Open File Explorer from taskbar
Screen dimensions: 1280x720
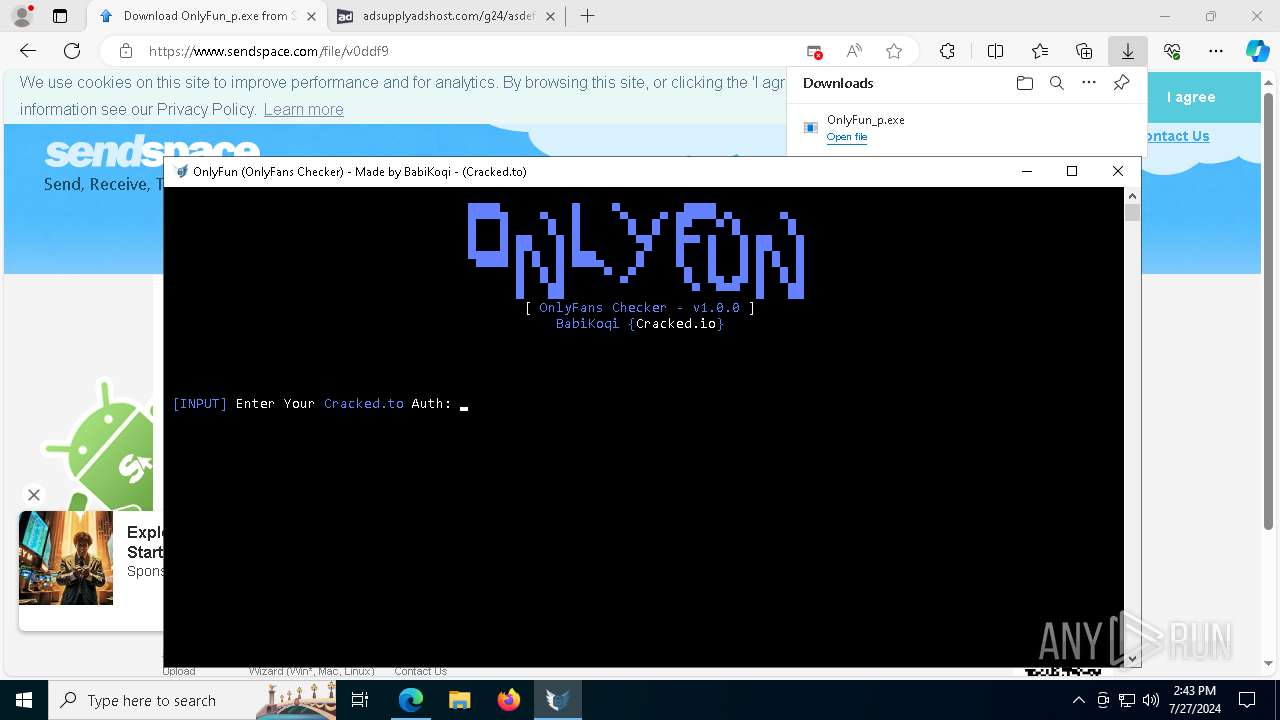click(459, 700)
